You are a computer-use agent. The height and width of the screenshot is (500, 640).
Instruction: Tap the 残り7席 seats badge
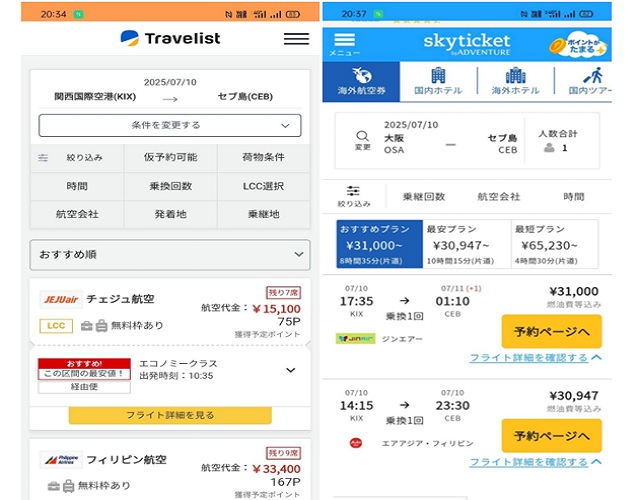click(x=283, y=293)
